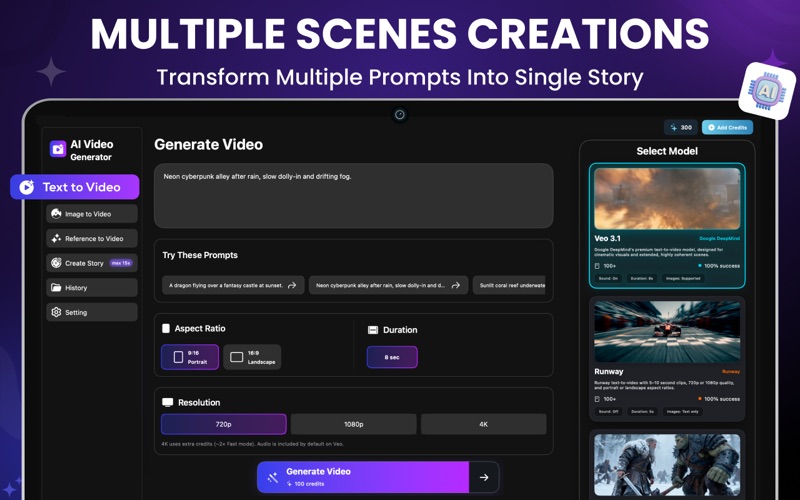Open Image to Video mode

point(92,214)
